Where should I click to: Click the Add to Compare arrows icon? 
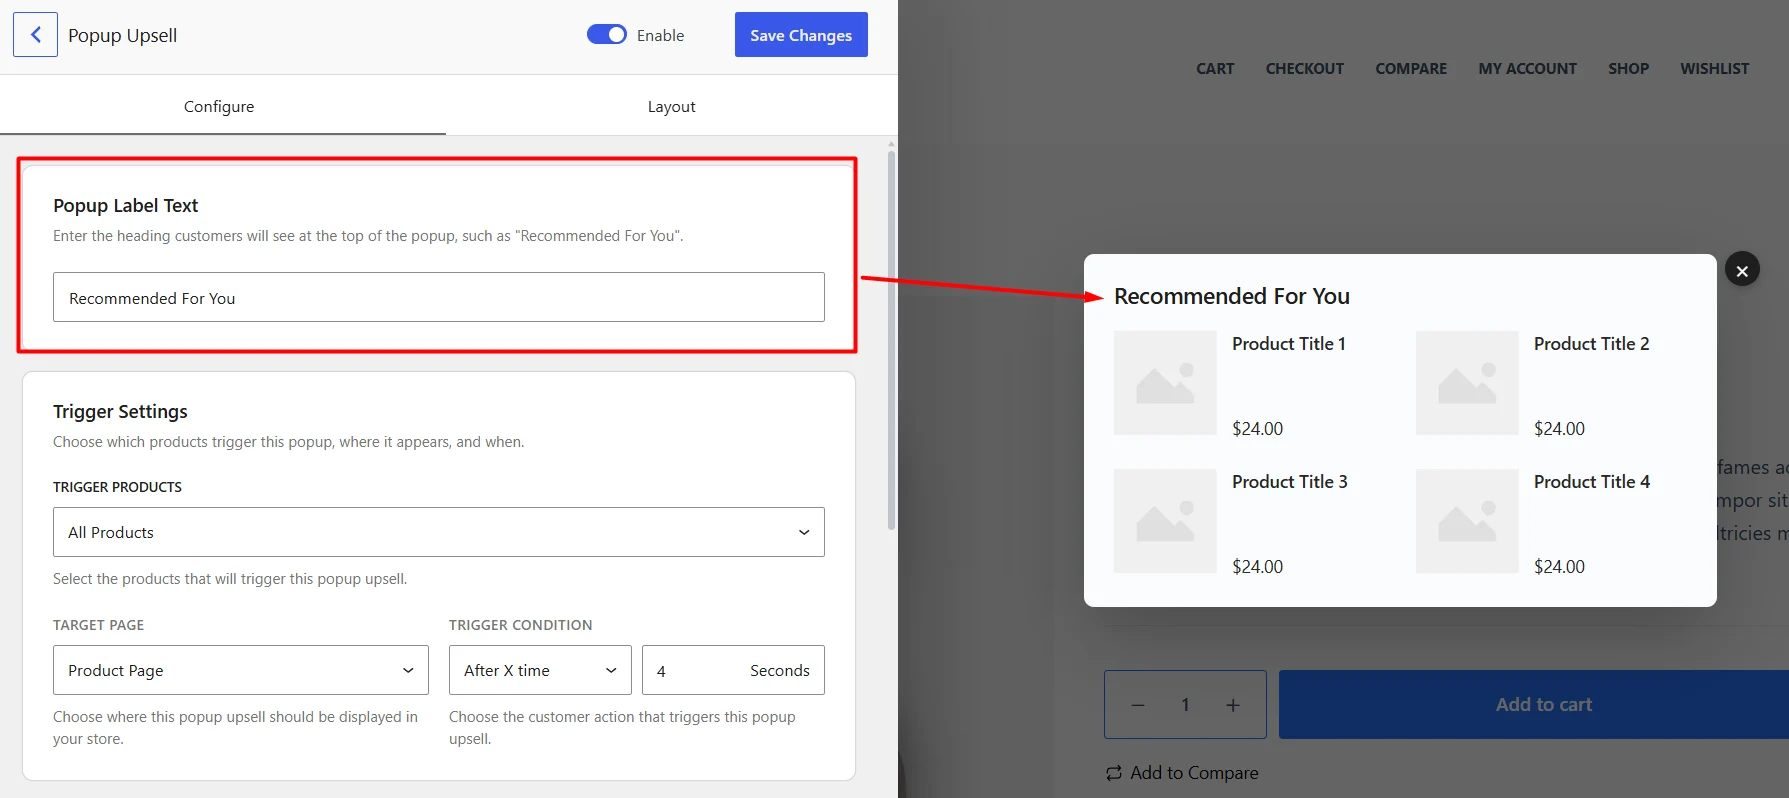pyautogui.click(x=1114, y=773)
